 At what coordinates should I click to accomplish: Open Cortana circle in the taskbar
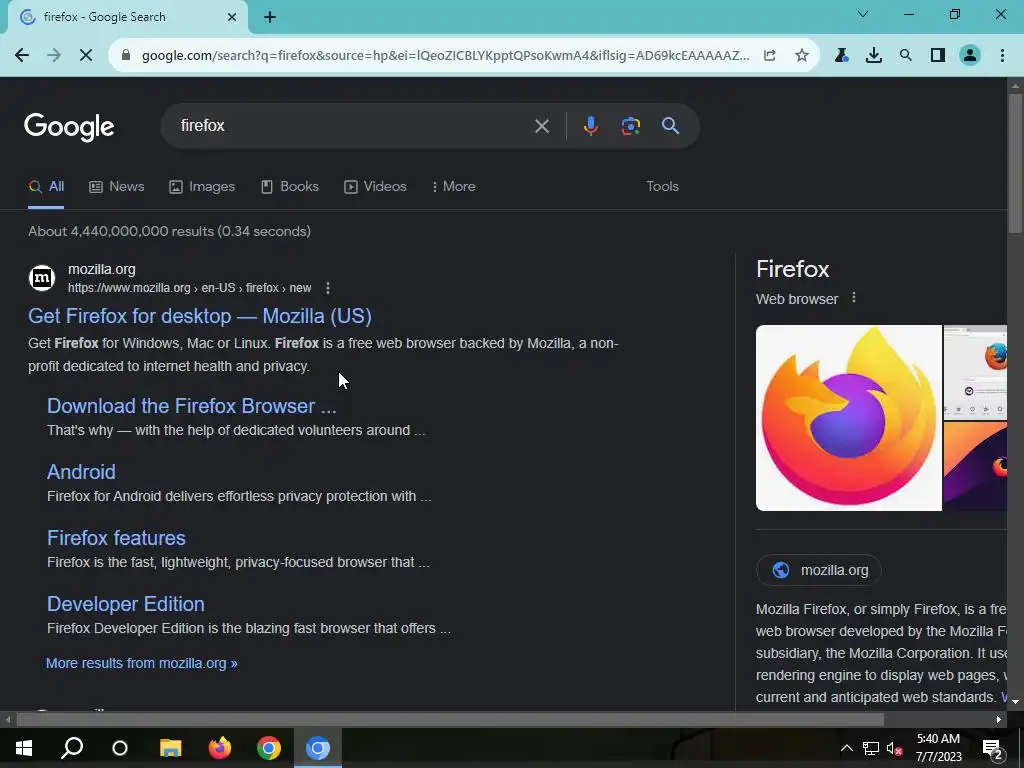click(120, 748)
